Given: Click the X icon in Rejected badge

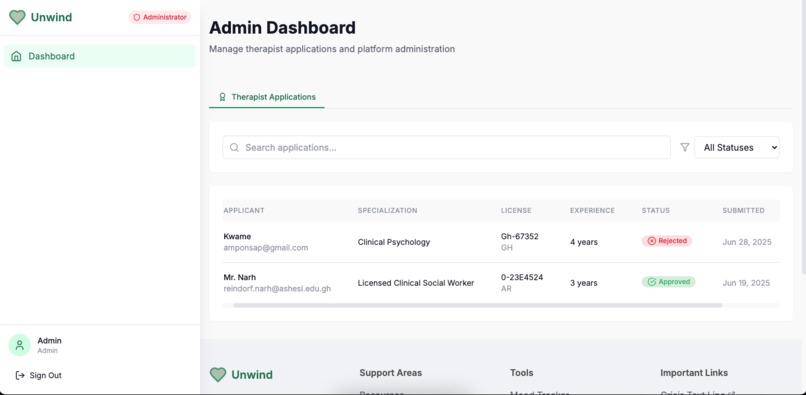Looking at the screenshot, I should (651, 241).
